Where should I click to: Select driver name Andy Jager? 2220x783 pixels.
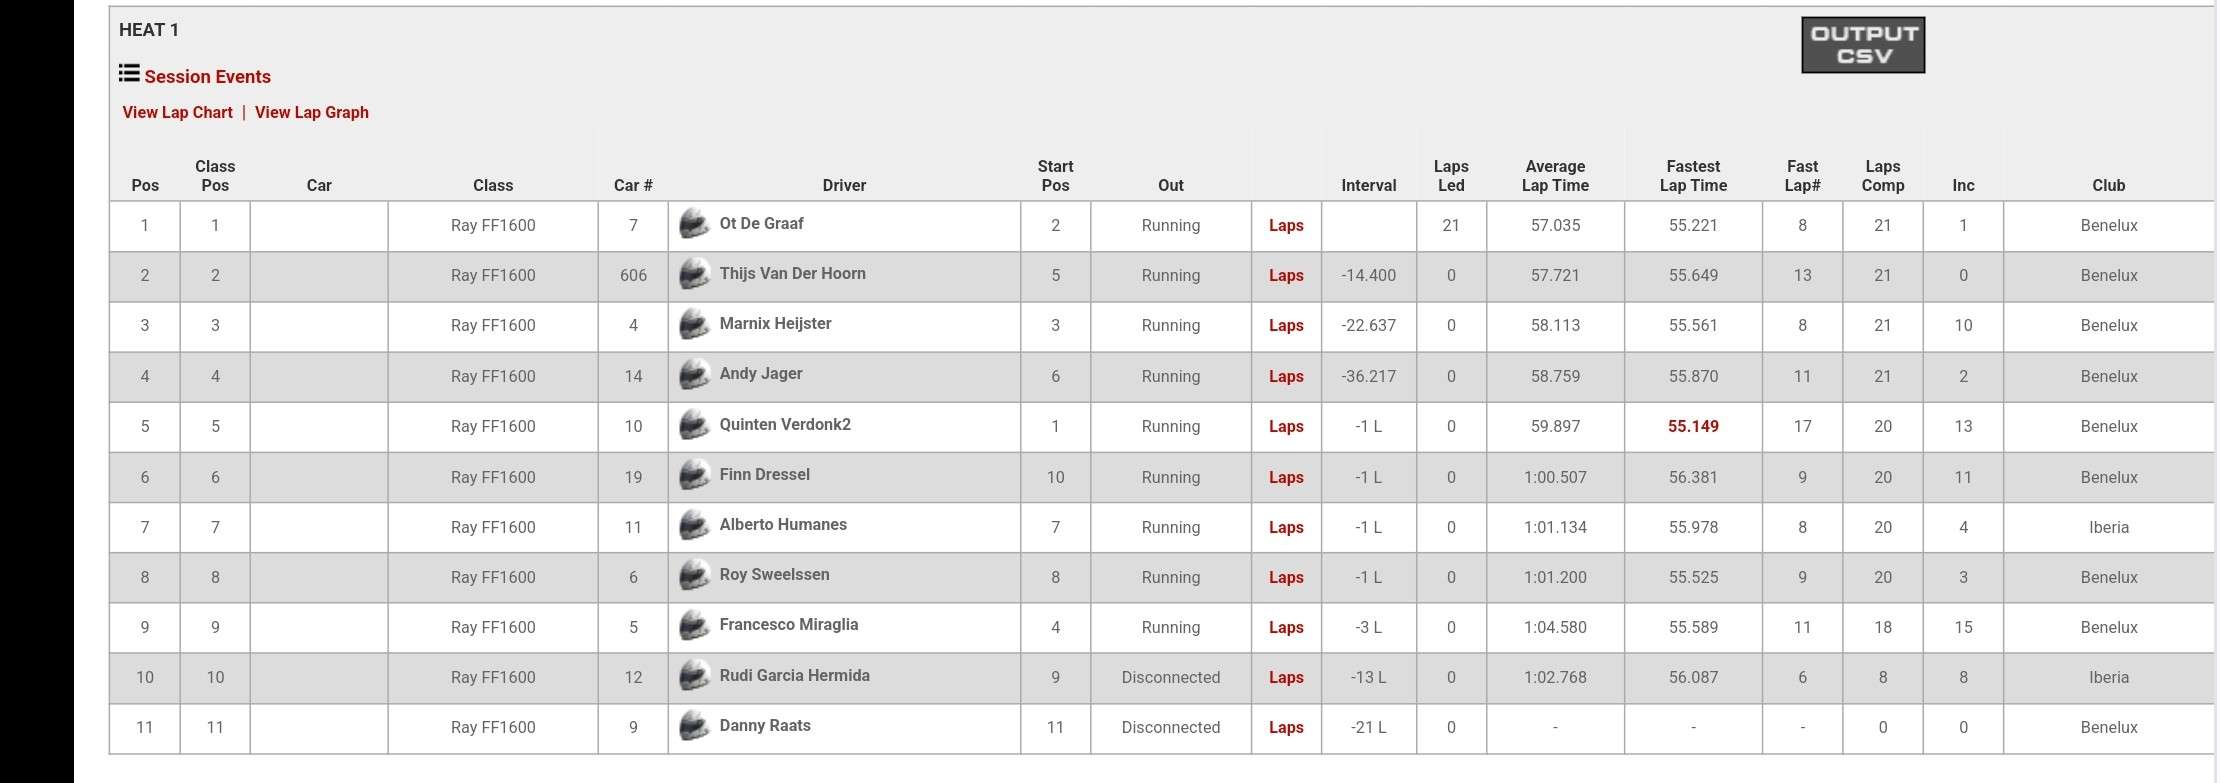click(760, 374)
